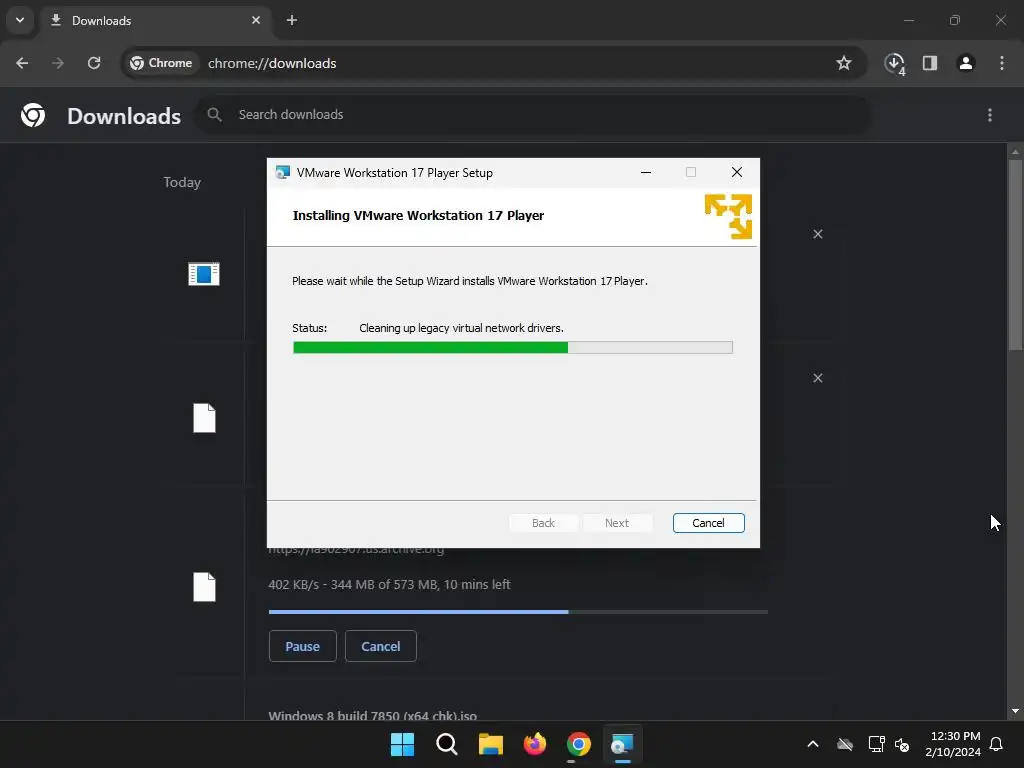Screen dimensions: 1024x768
Task: Reload the Downloads page
Action: 94,63
